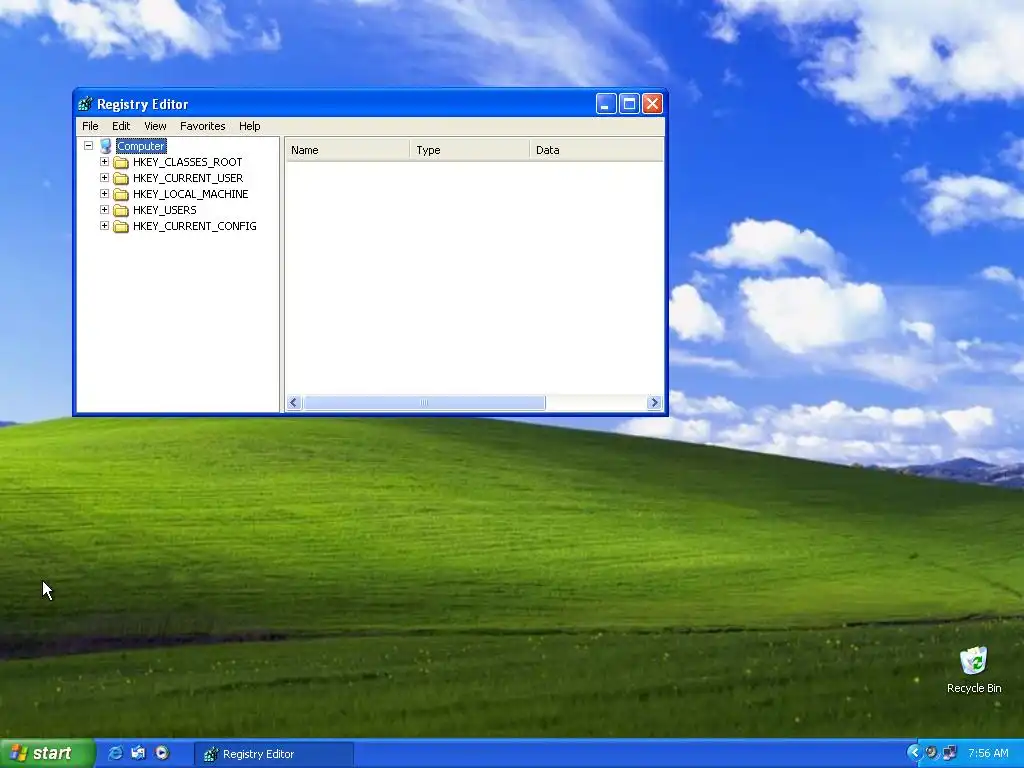The height and width of the screenshot is (768, 1024).
Task: Minimize the Registry Editor window
Action: [606, 104]
